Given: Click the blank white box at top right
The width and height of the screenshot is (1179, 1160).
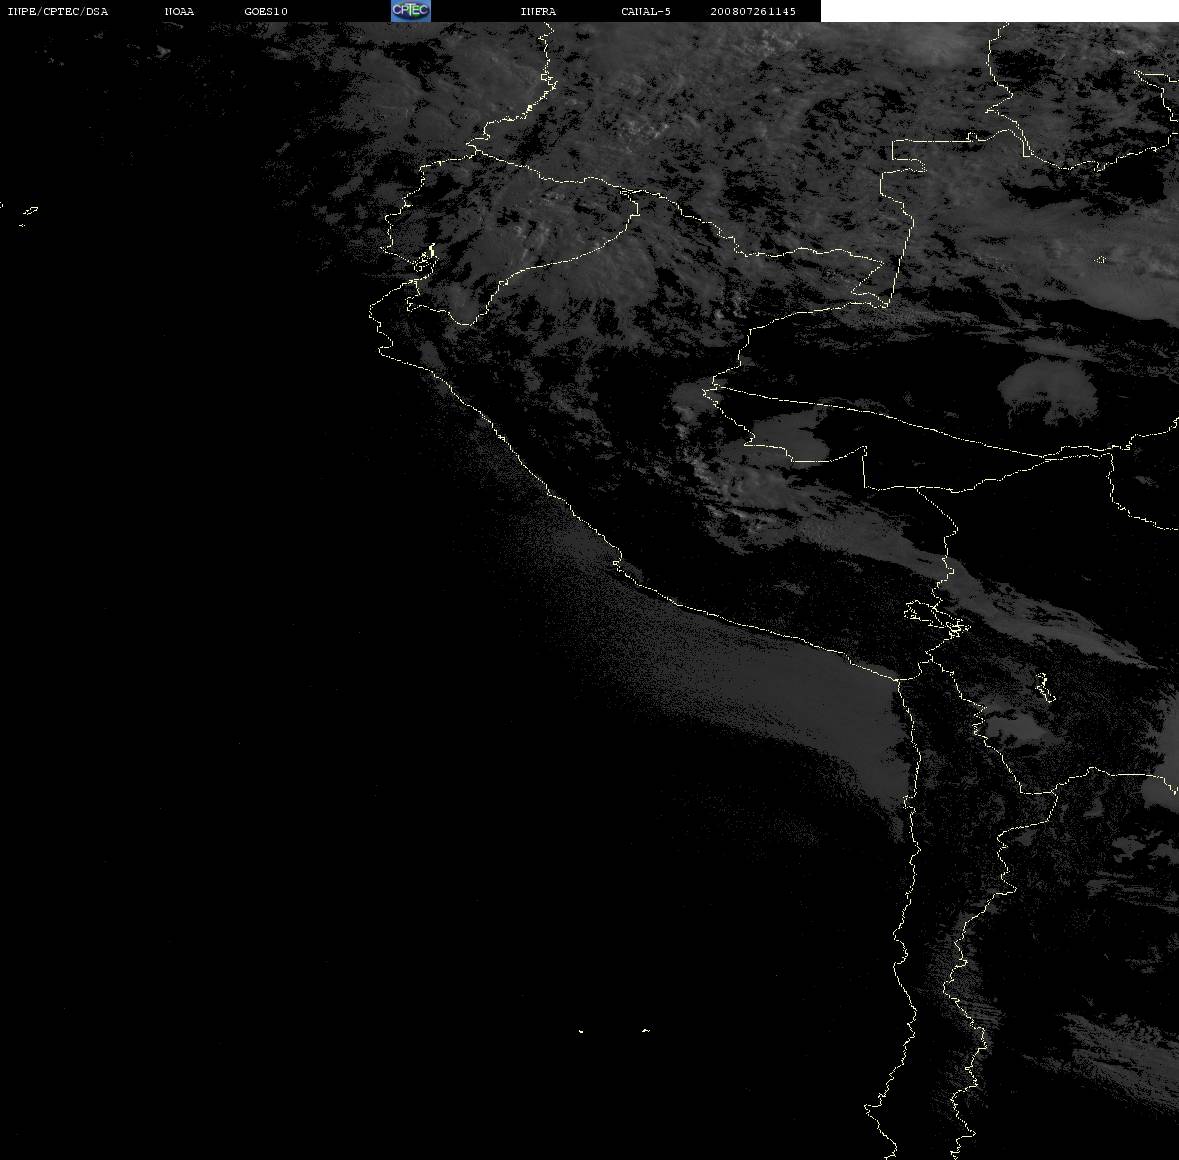Looking at the screenshot, I should (999, 11).
